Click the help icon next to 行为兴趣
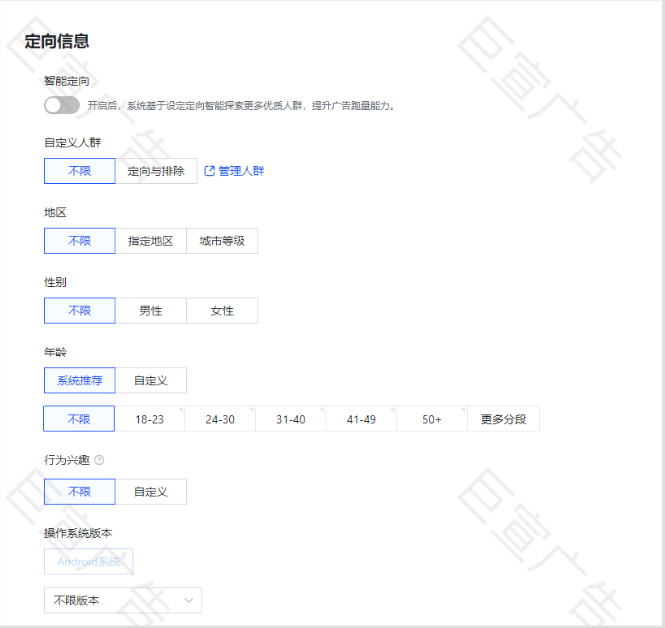The image size is (665, 628). [99, 460]
